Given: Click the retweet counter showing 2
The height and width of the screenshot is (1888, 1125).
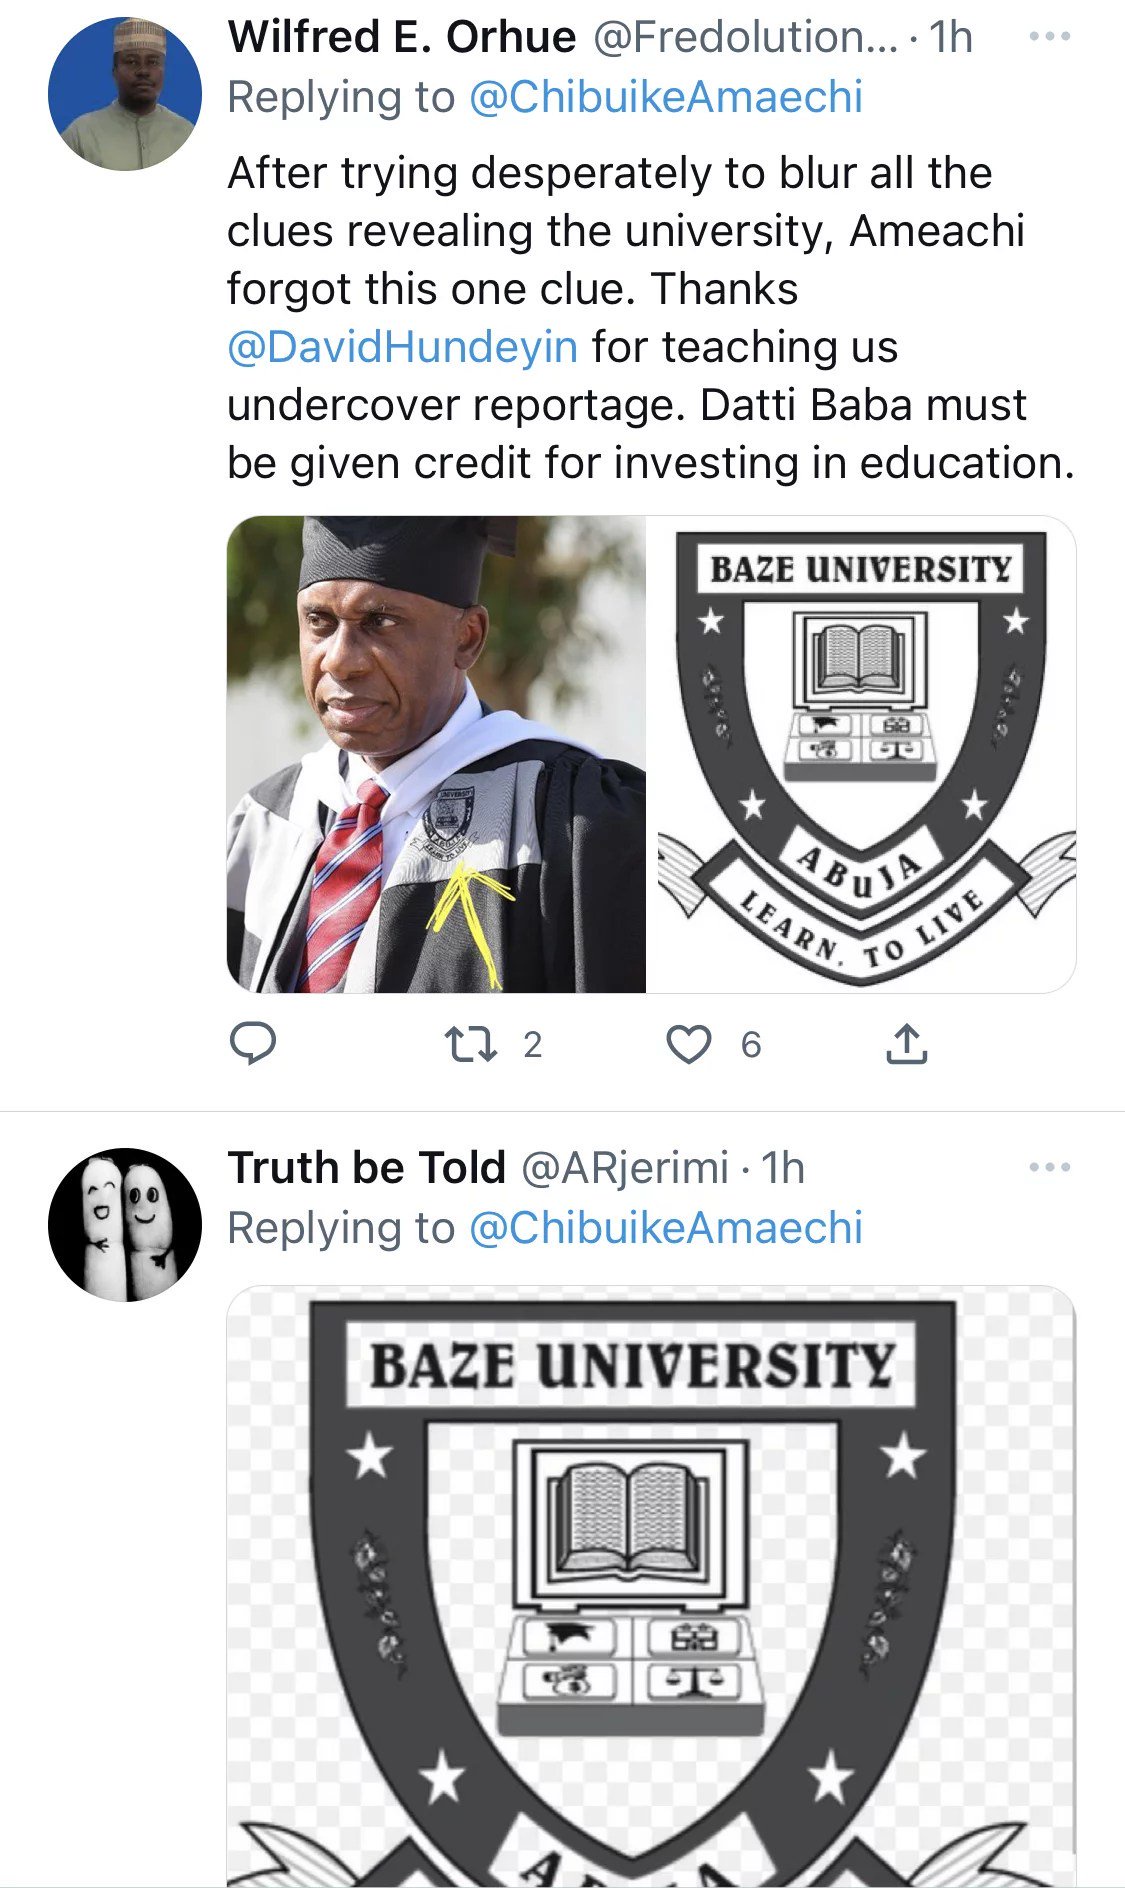Looking at the screenshot, I should point(533,1044).
